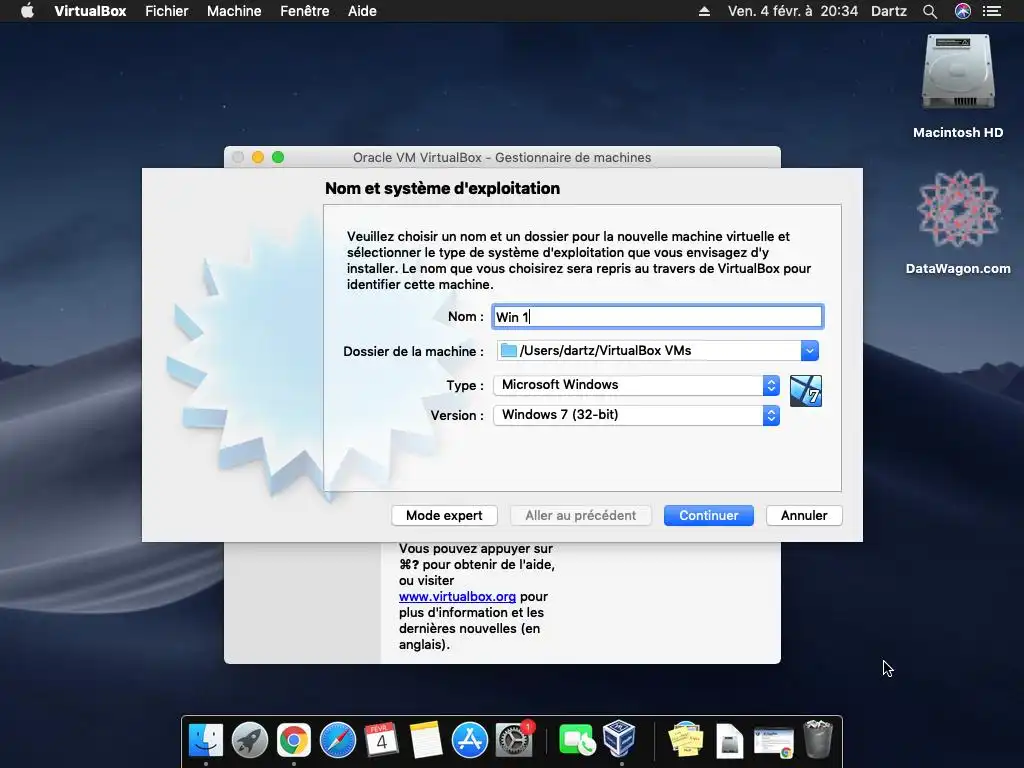The height and width of the screenshot is (768, 1024).
Task: Click the disabled Aller au précédent button
Action: tap(581, 515)
